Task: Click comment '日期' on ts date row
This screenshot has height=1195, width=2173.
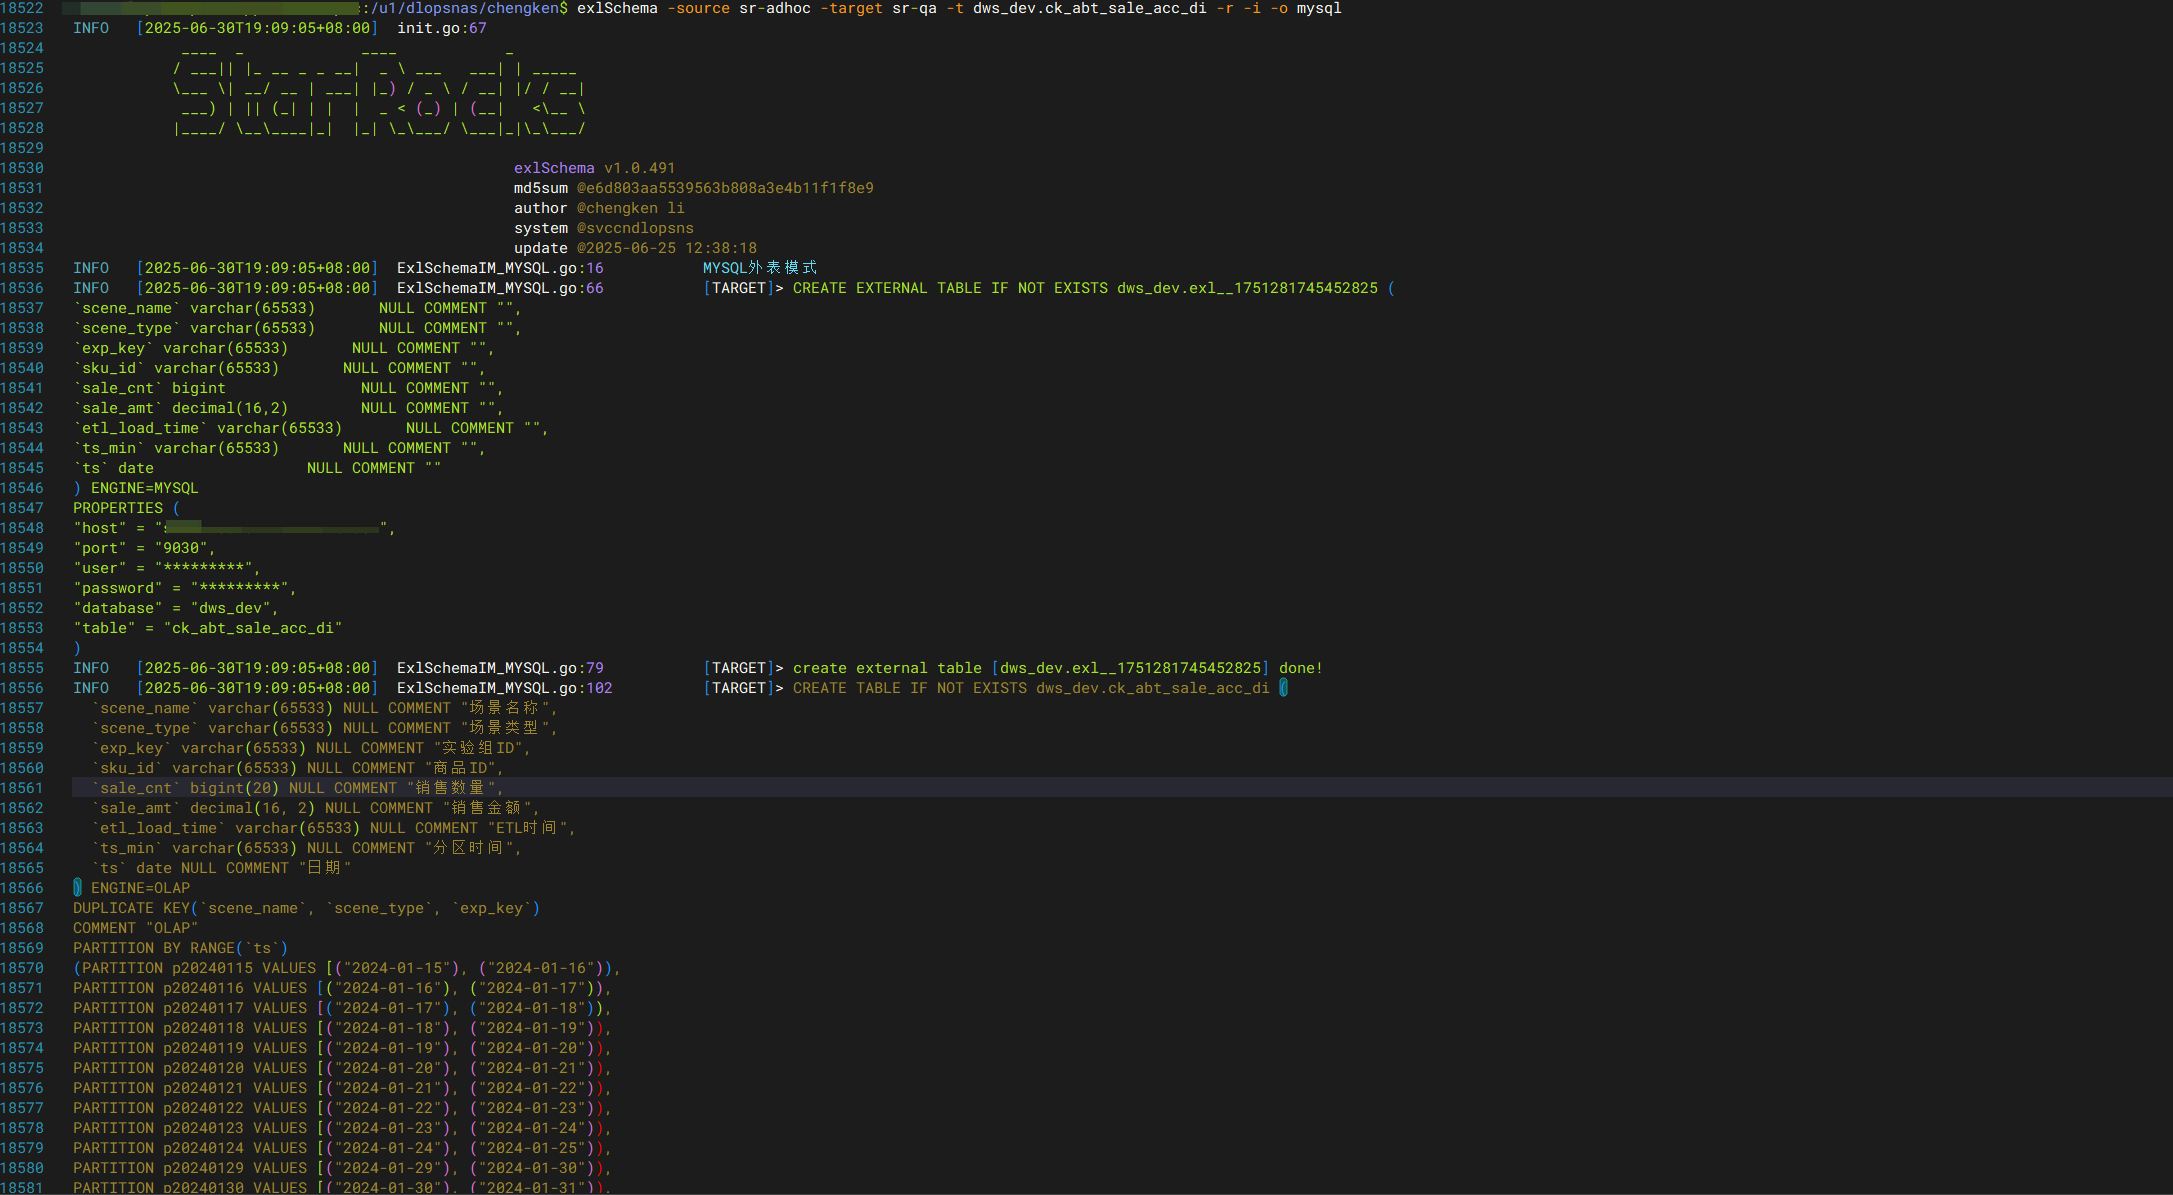Action: [x=325, y=868]
